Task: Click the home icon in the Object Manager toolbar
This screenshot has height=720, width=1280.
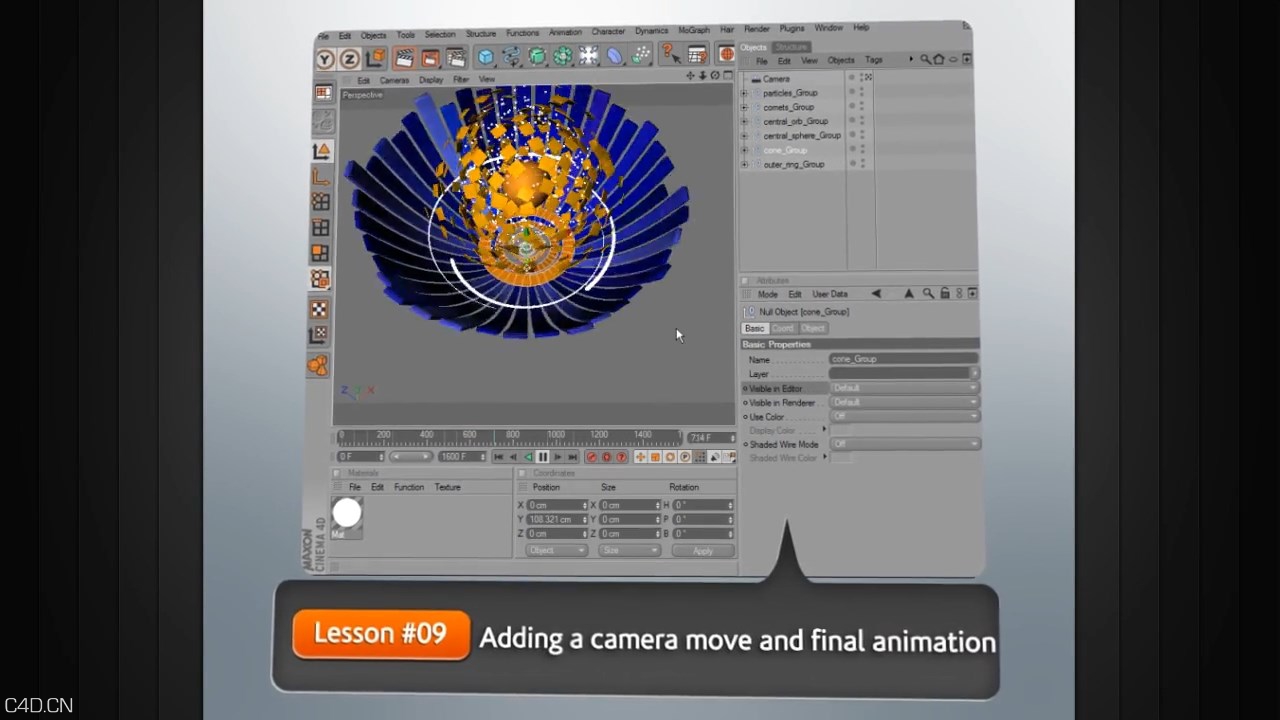Action: pyautogui.click(x=939, y=59)
